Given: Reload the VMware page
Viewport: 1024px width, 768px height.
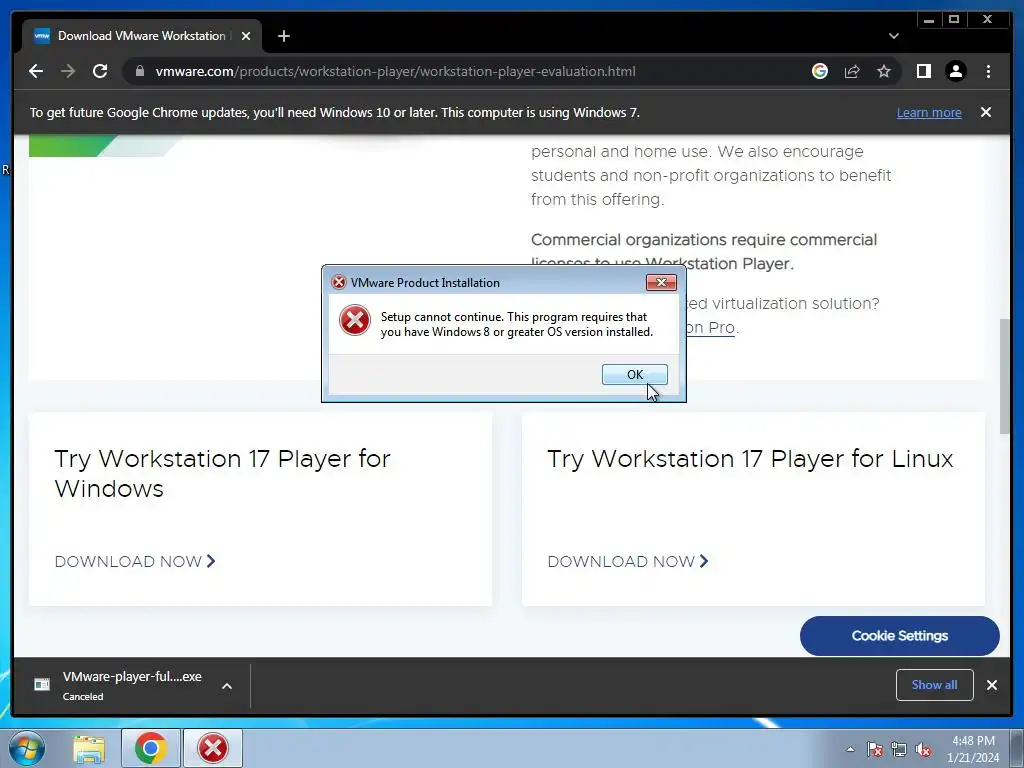Looking at the screenshot, I should coord(100,71).
